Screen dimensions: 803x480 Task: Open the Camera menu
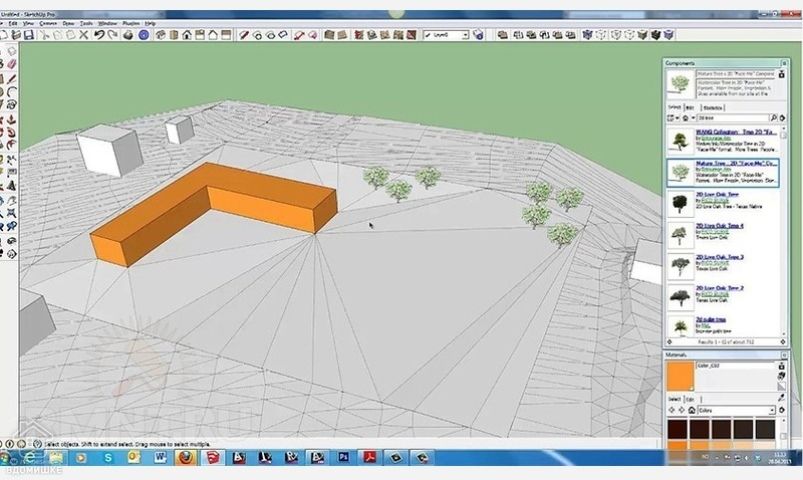[x=48, y=22]
